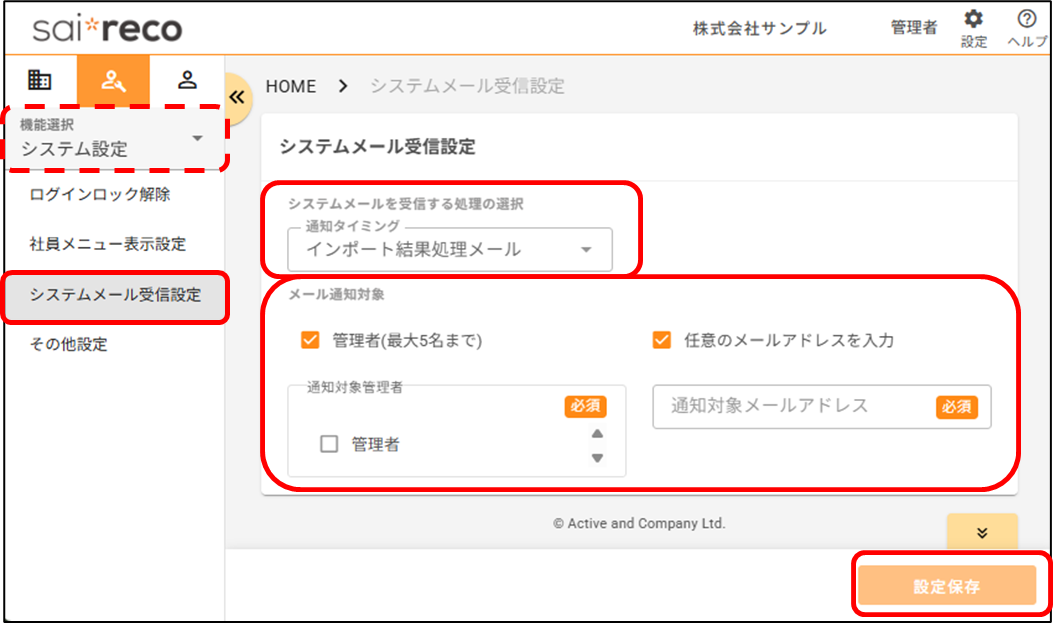This screenshot has height=623, width=1053.
Task: Click the yellow double down chevron button
Action: 981,532
